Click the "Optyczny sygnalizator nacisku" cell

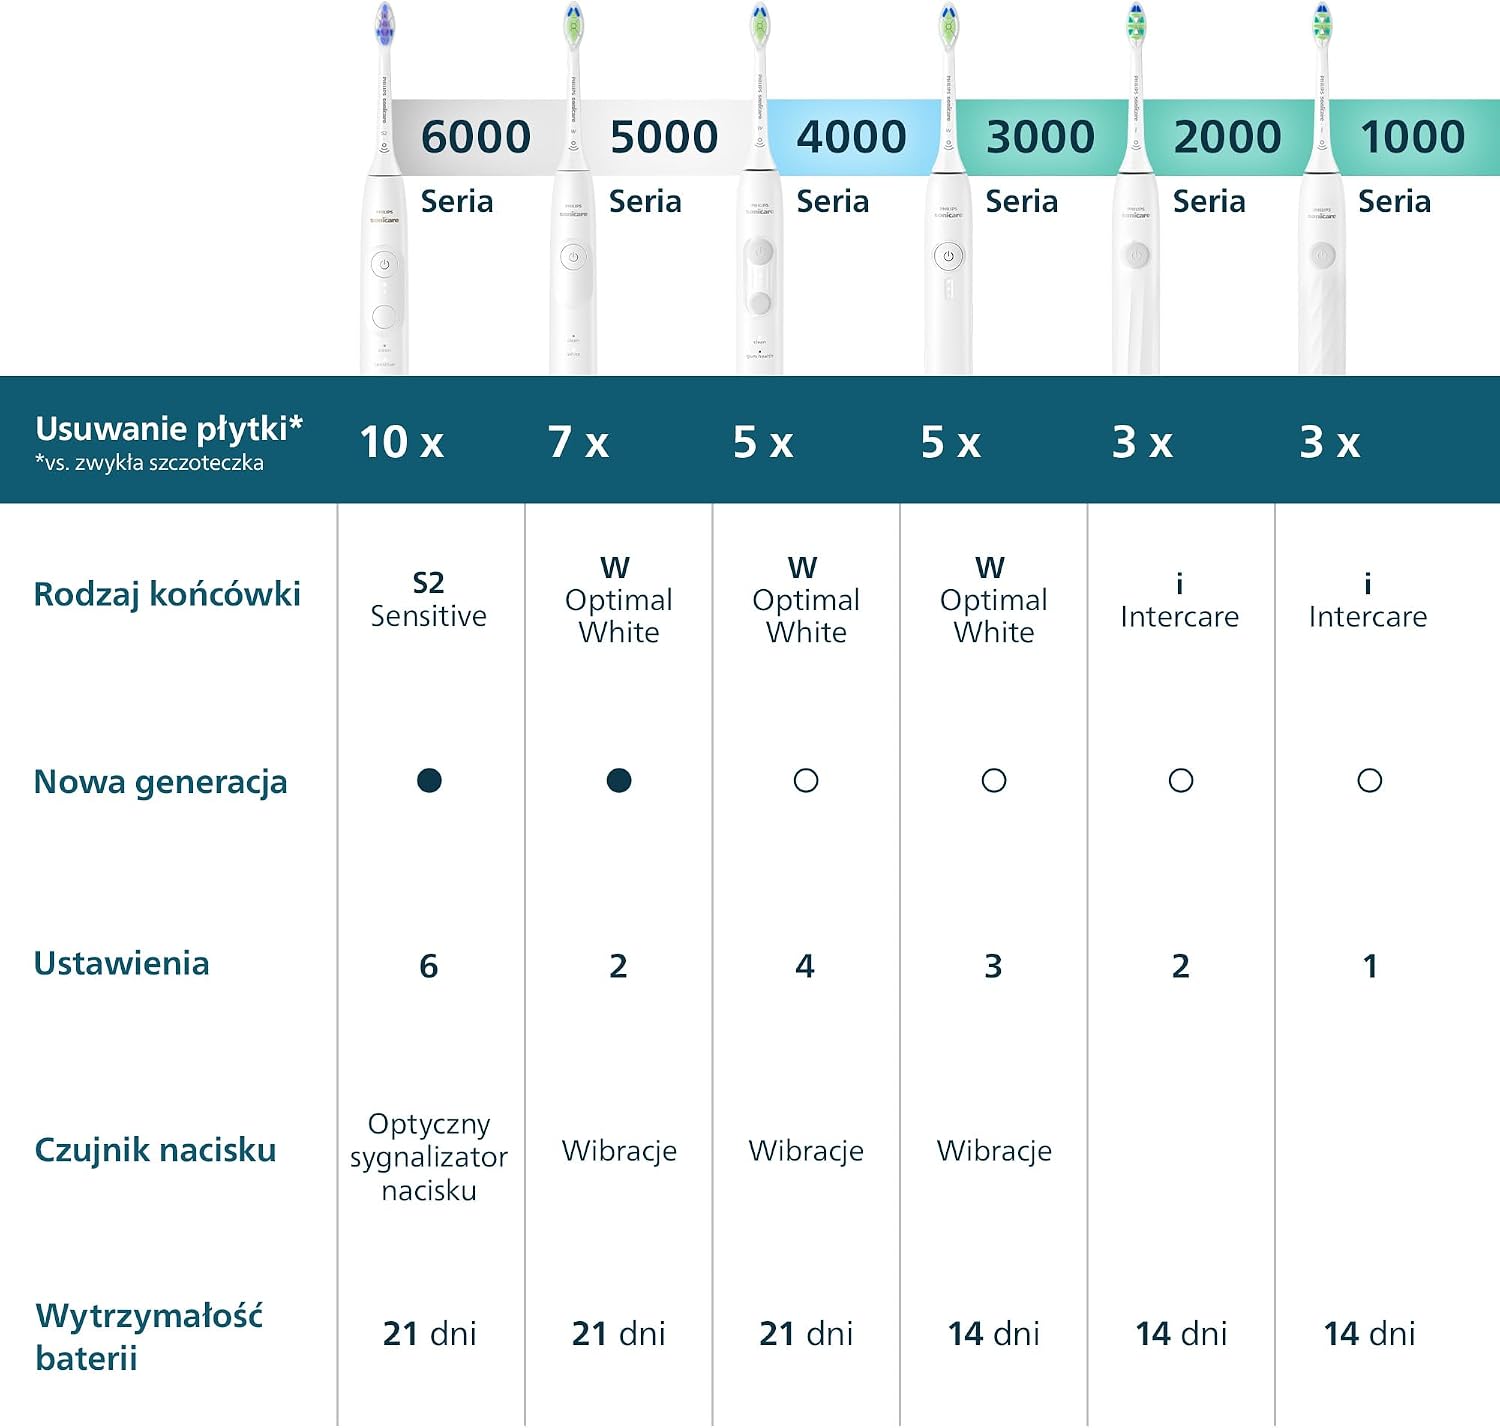(429, 1156)
